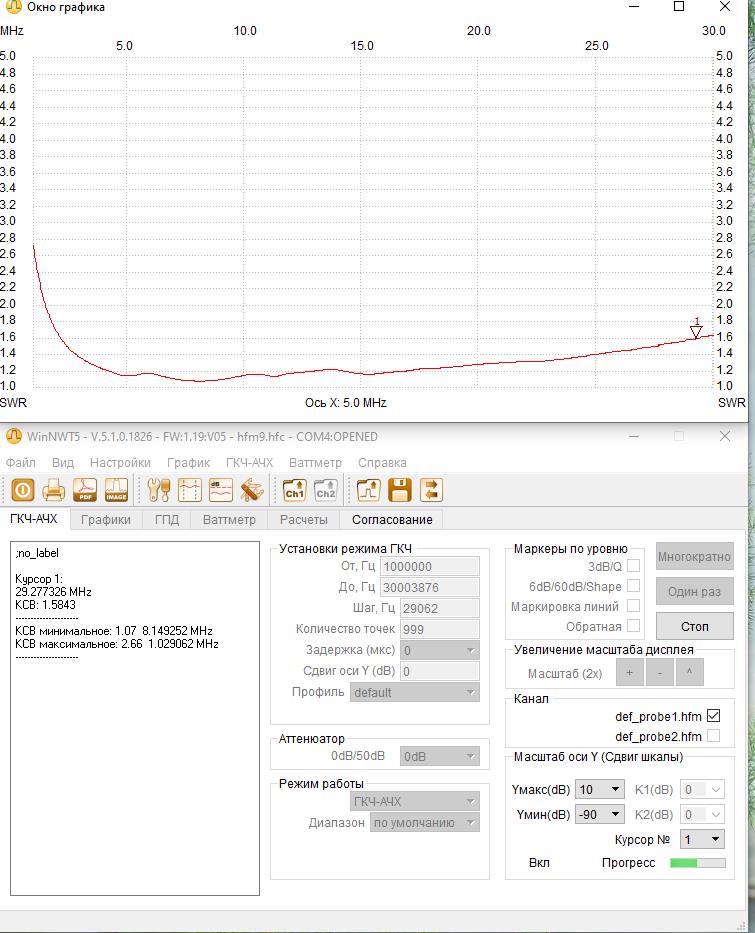Click the Стоп button
The image size is (755, 933).
pyautogui.click(x=694, y=626)
